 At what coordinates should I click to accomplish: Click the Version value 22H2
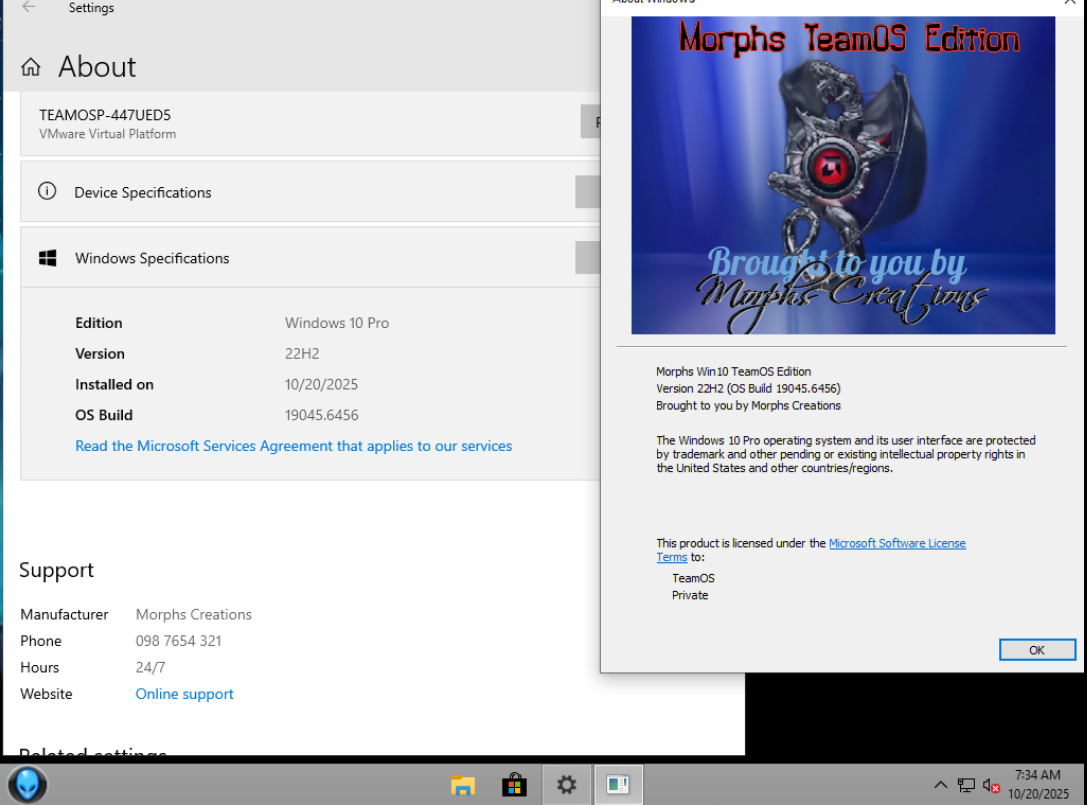[302, 354]
